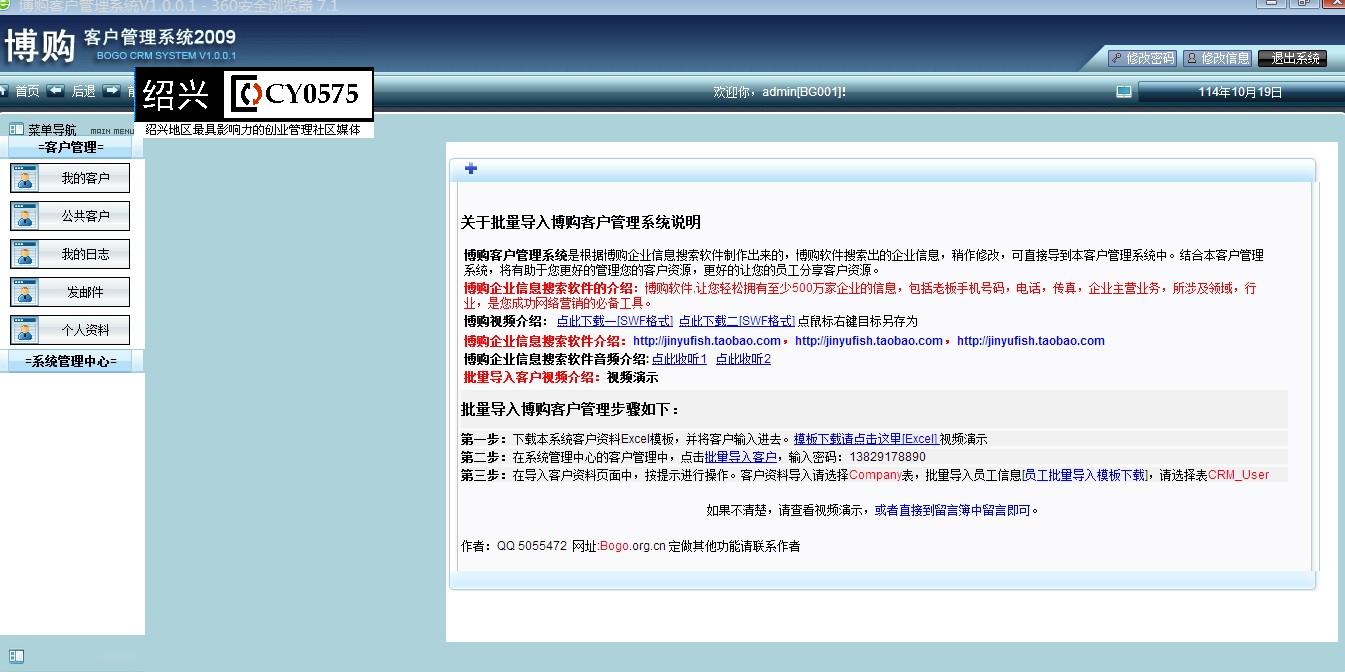This screenshot has height=672, width=1345.
Task: Click the second jinyufish.taobao.com link
Action: (x=869, y=341)
